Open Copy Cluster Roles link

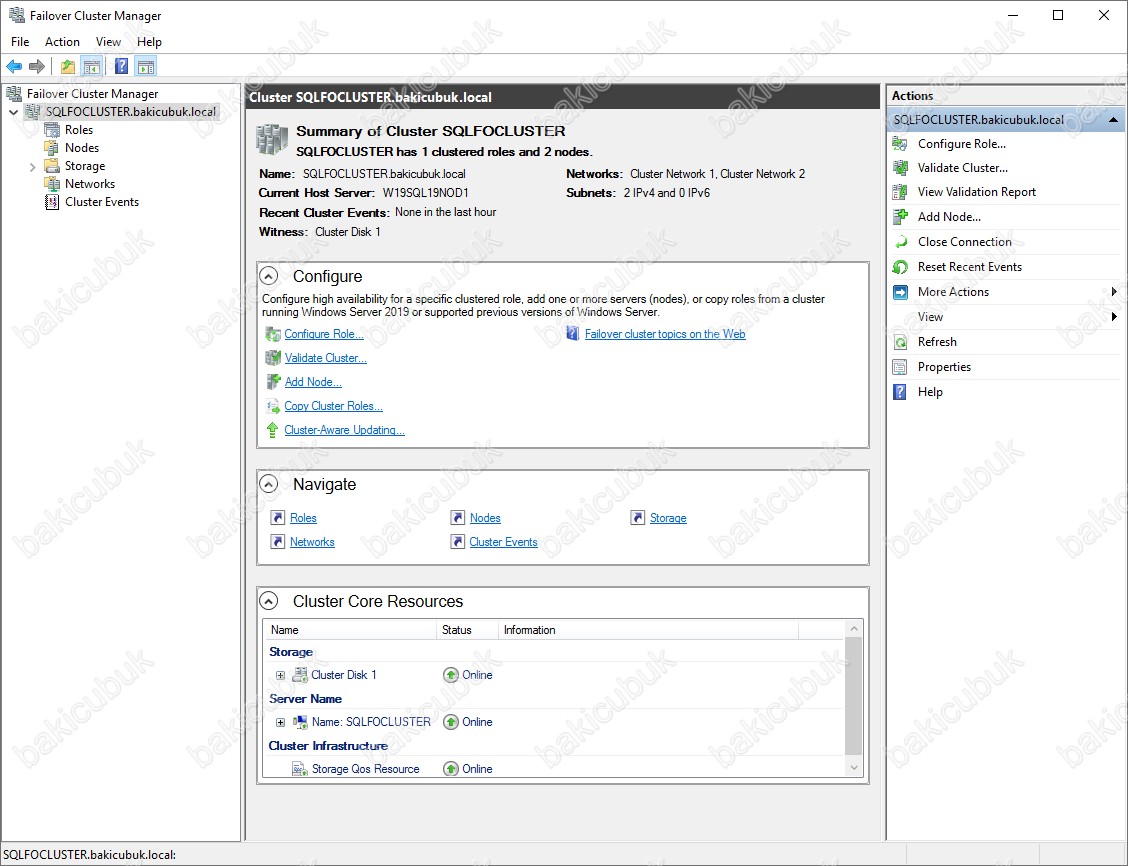333,406
